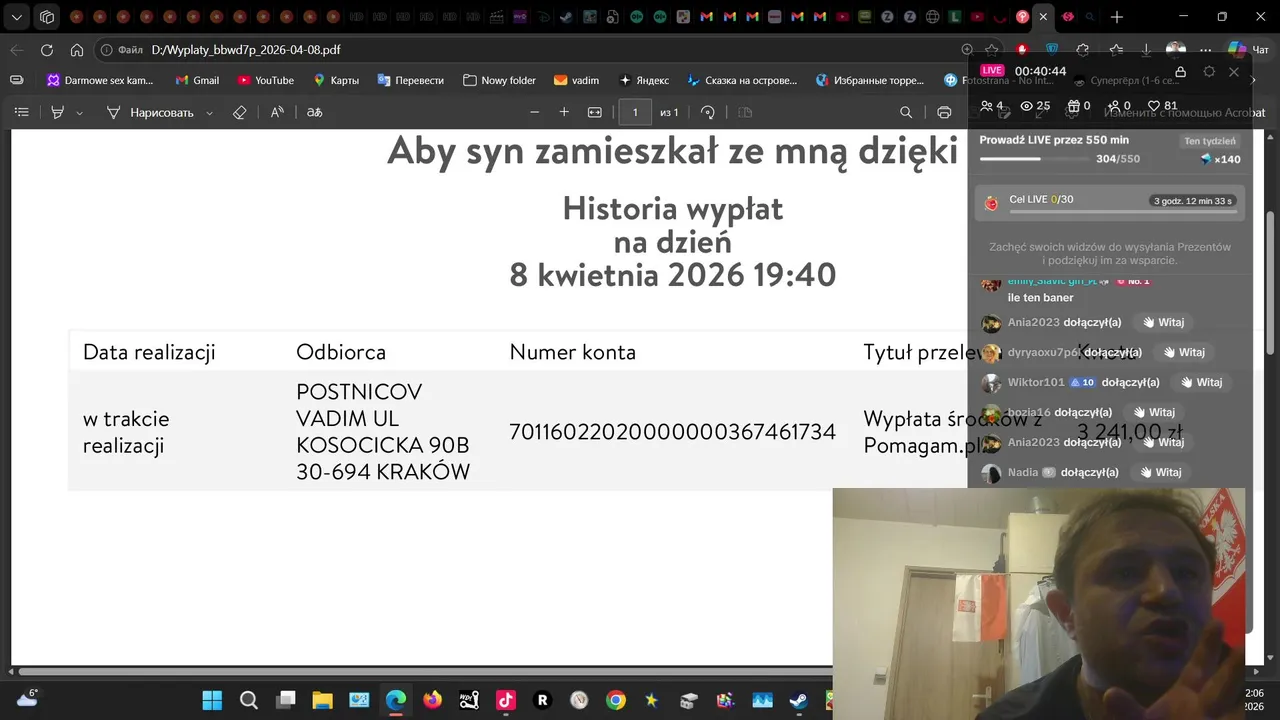Open Windows Start menu
Screen dimensions: 1280x720
tap(212, 700)
